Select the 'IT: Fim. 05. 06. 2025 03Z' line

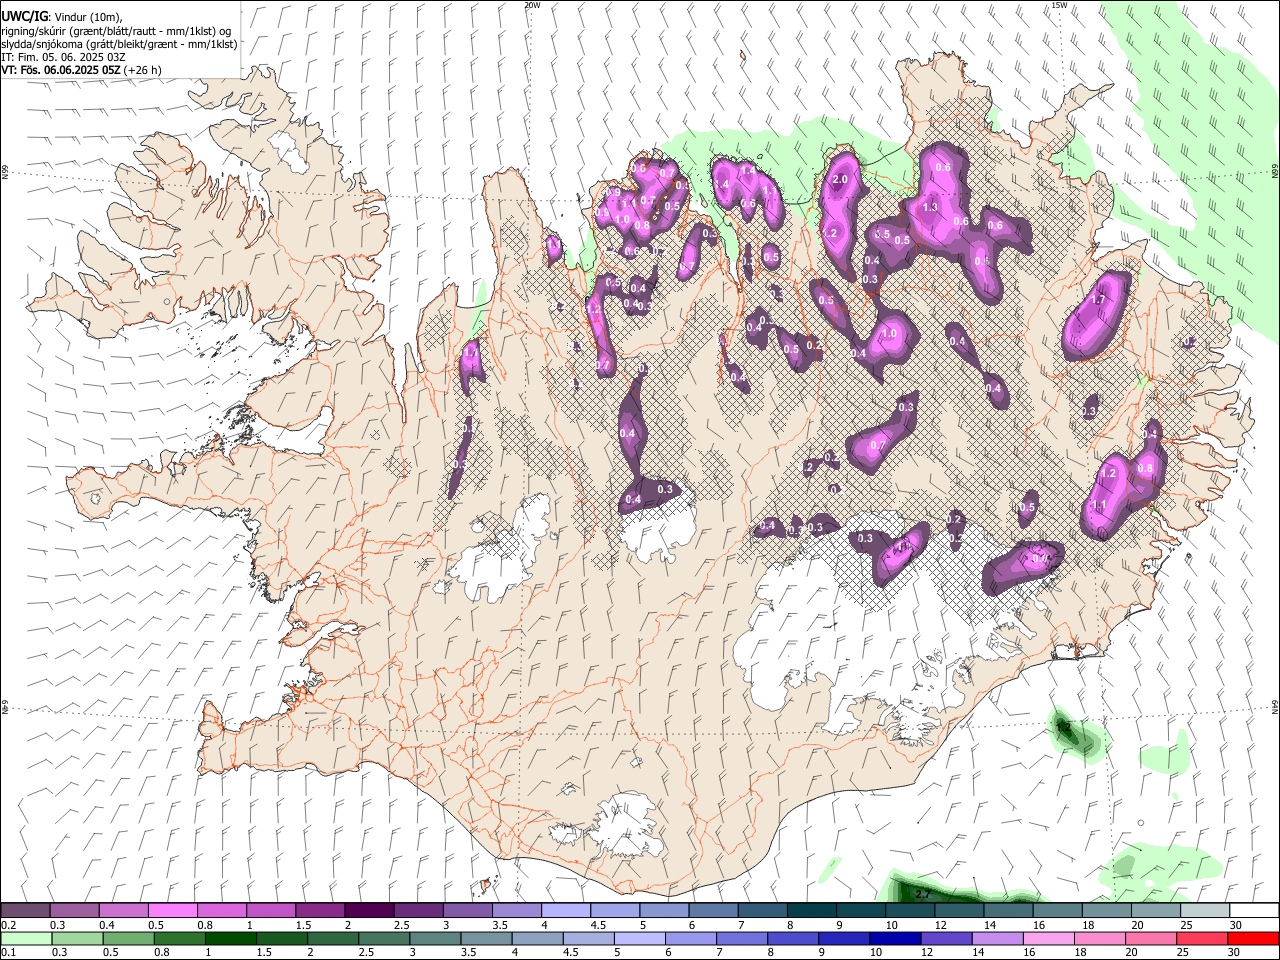63,57
